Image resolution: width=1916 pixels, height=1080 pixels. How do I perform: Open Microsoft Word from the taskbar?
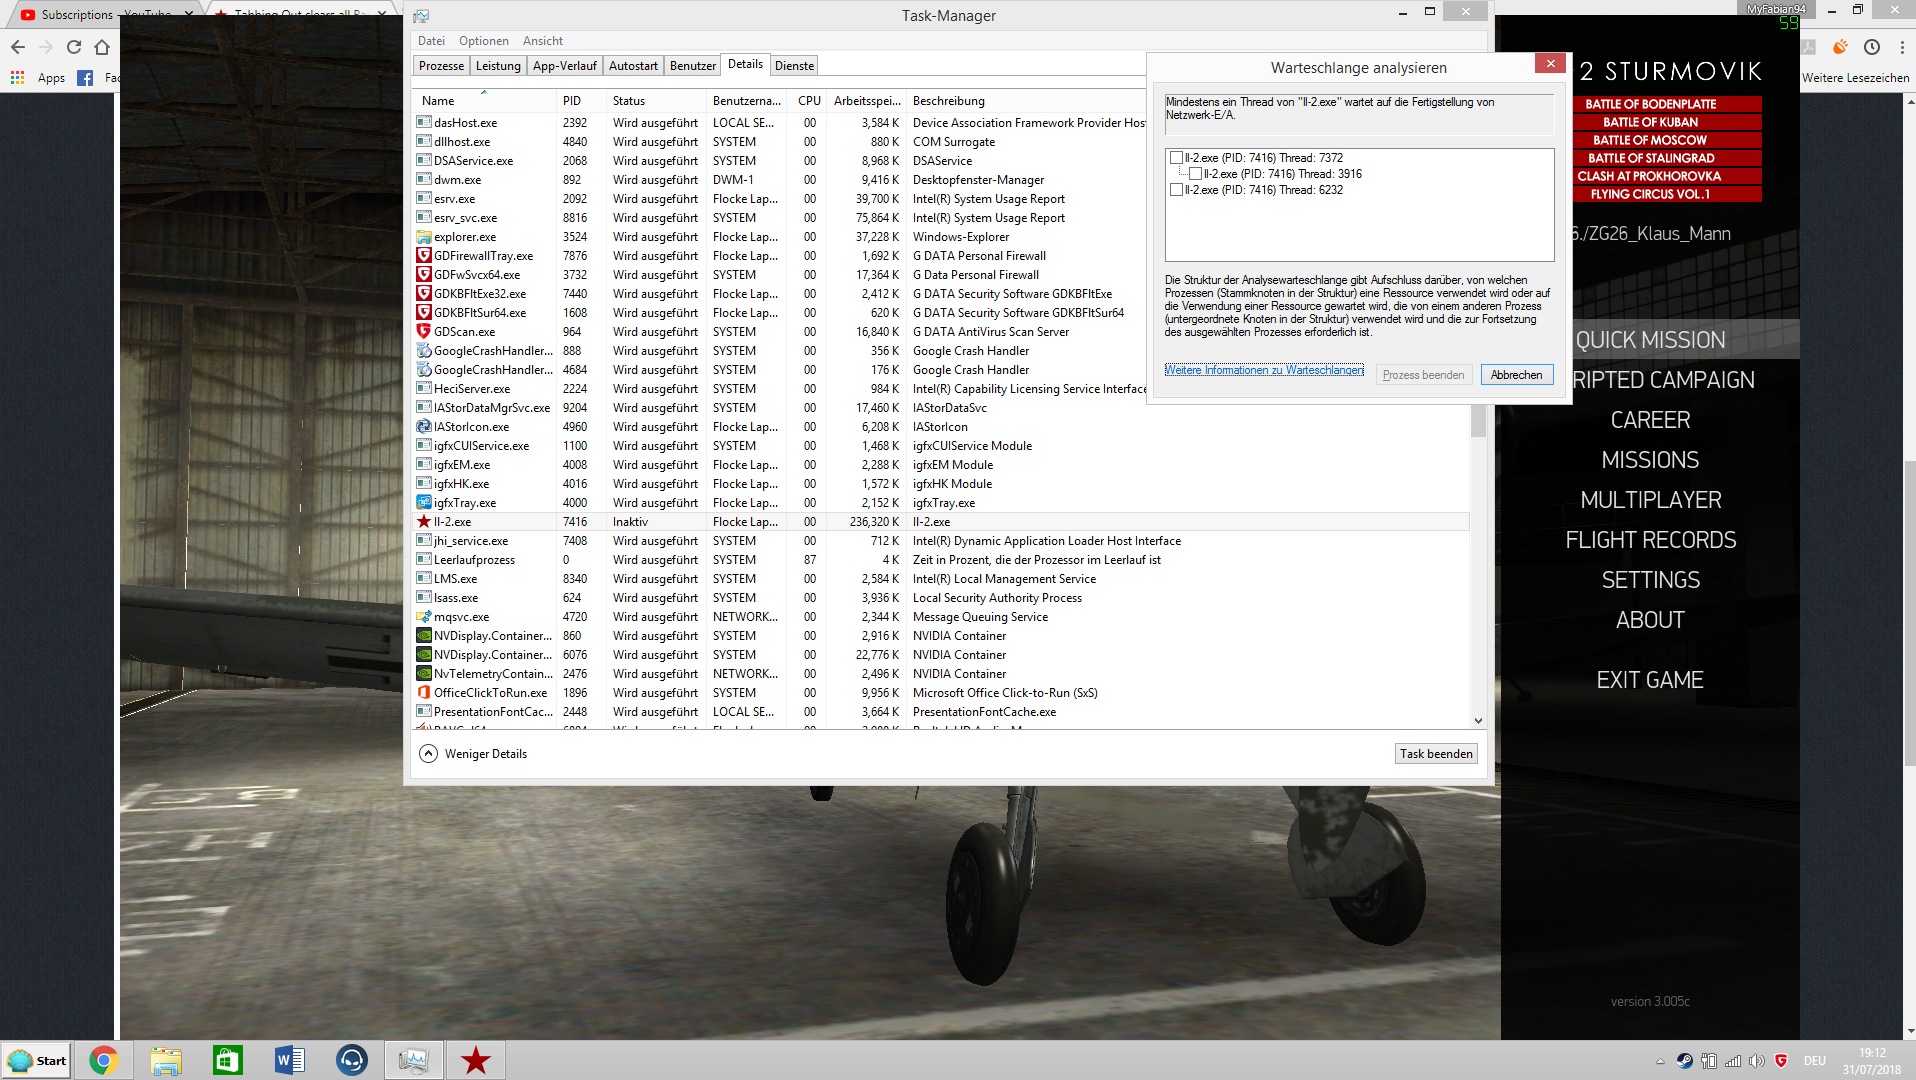[290, 1060]
